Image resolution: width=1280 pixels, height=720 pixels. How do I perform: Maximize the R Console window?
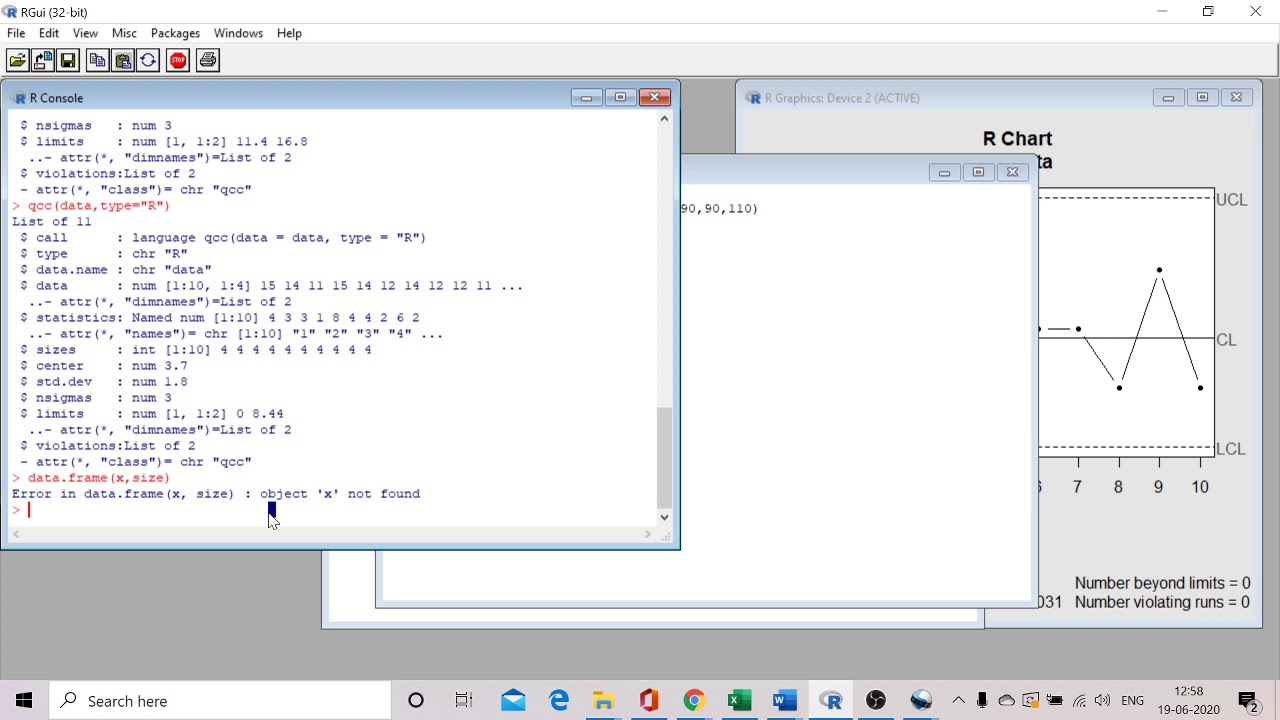(x=620, y=97)
